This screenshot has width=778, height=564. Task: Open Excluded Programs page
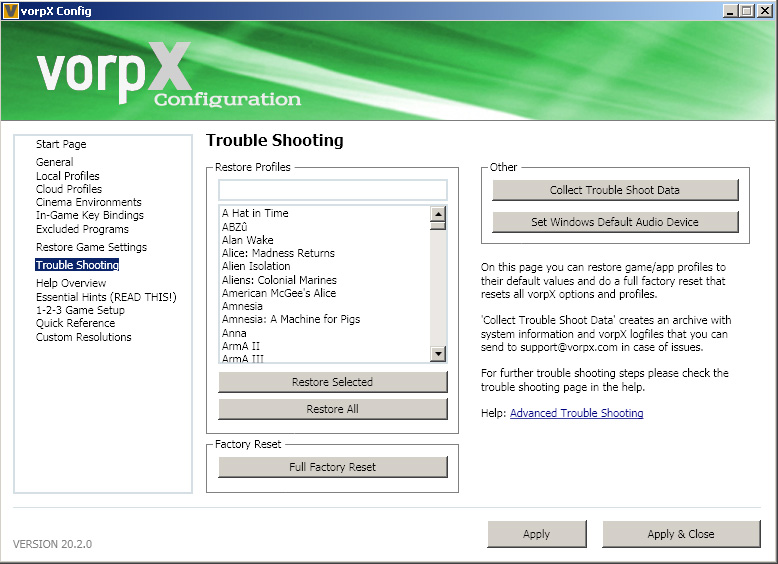[82, 229]
